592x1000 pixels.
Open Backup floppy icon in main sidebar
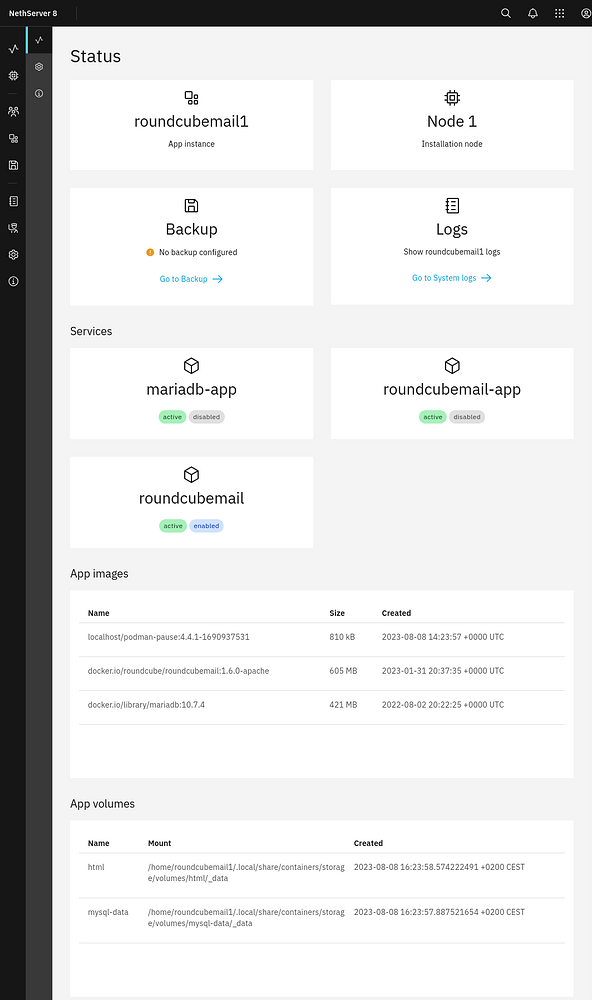(13, 165)
